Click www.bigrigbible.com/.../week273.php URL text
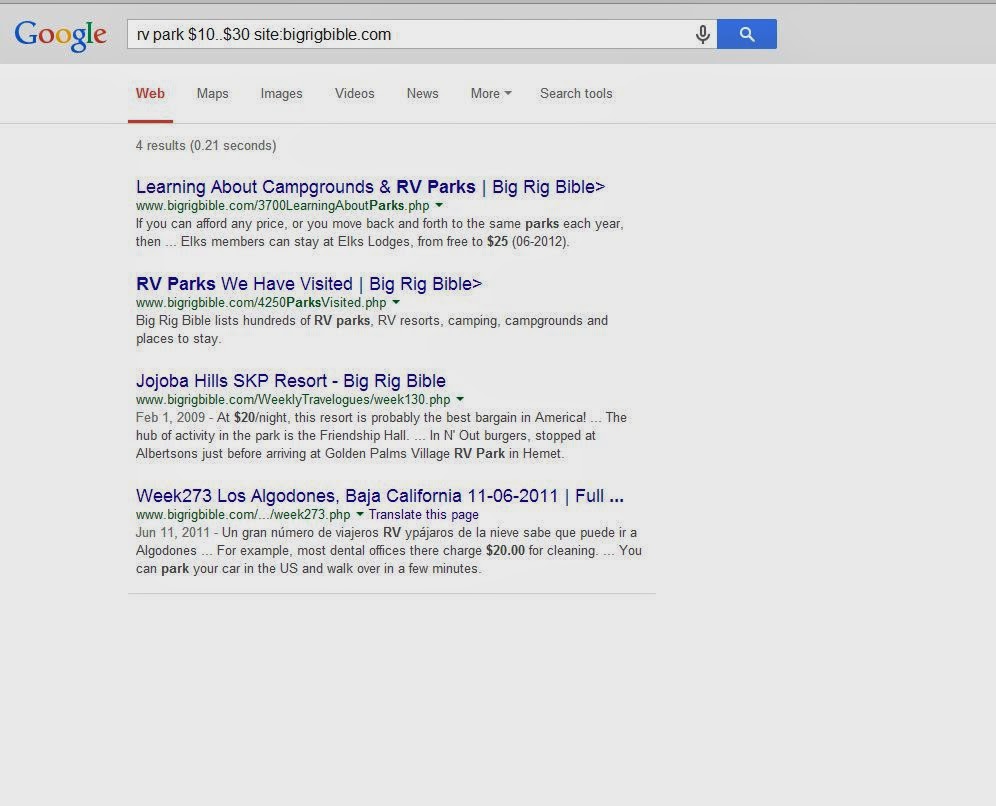The image size is (996, 806). coord(243,514)
